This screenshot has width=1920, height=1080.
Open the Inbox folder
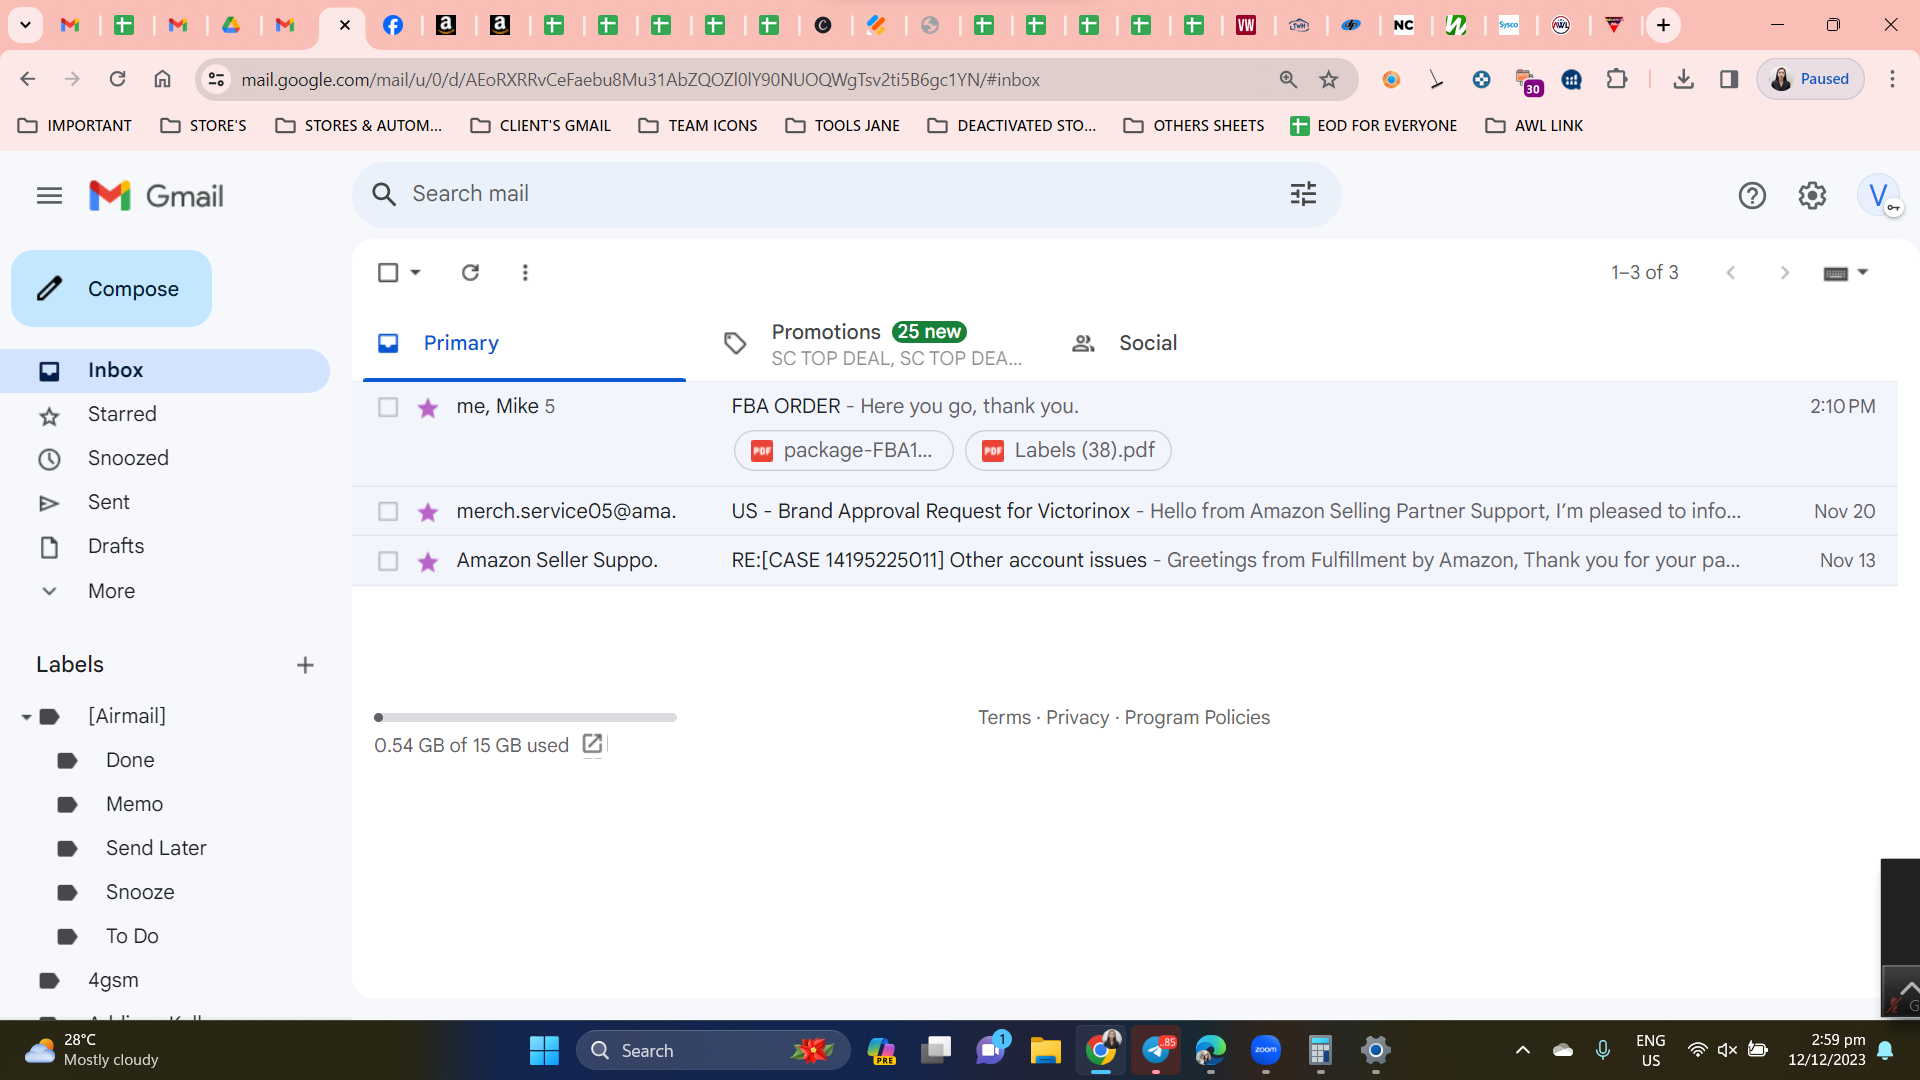pyautogui.click(x=165, y=370)
